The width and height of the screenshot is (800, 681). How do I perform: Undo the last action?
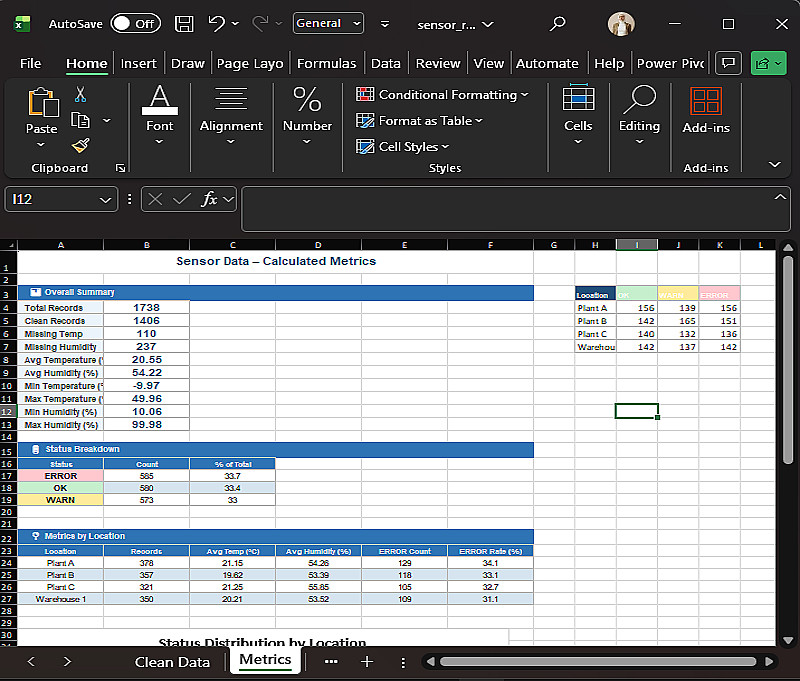[216, 23]
